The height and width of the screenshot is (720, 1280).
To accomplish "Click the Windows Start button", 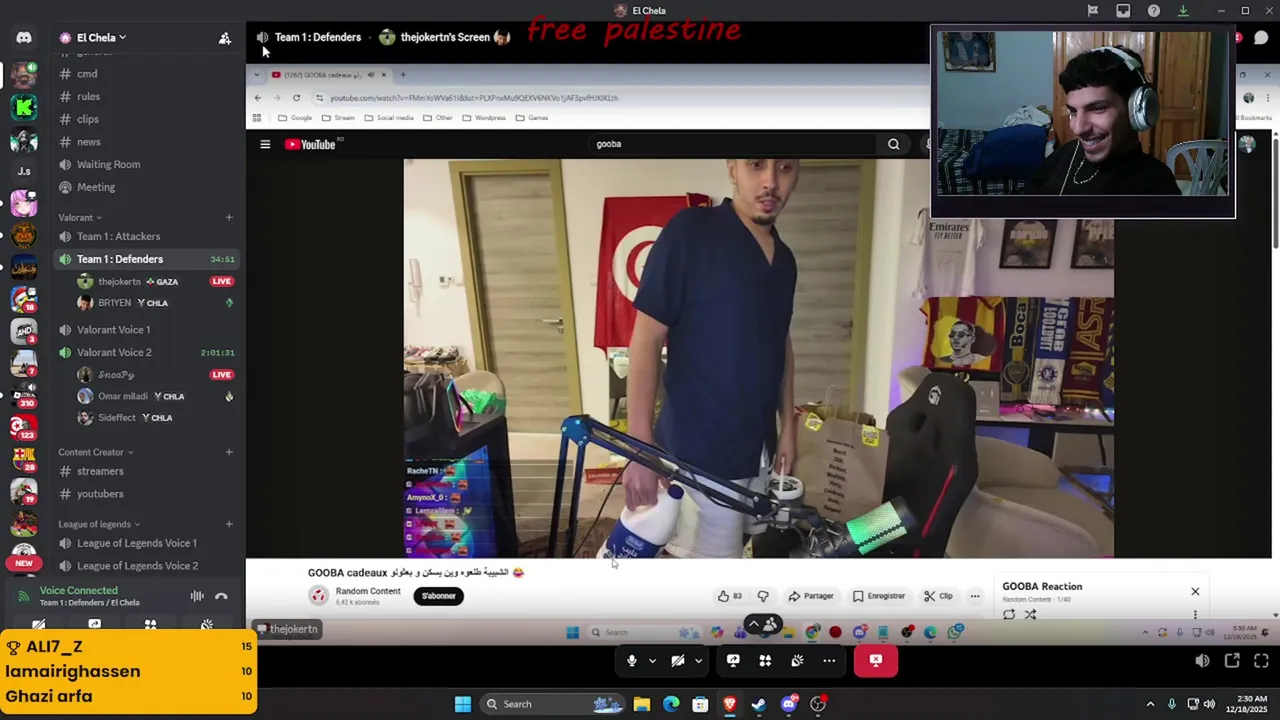I will [x=463, y=704].
